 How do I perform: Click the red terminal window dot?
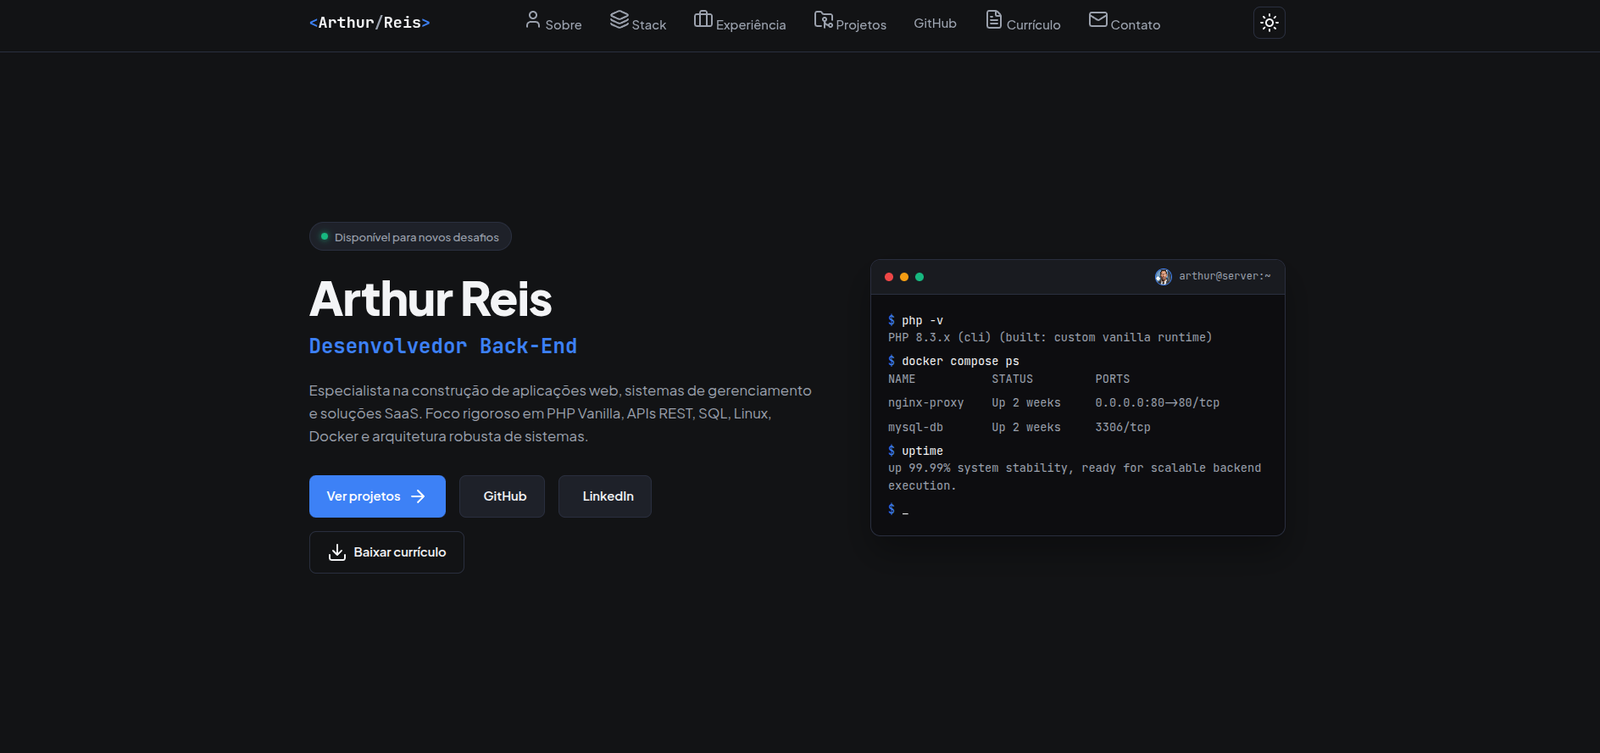[889, 277]
